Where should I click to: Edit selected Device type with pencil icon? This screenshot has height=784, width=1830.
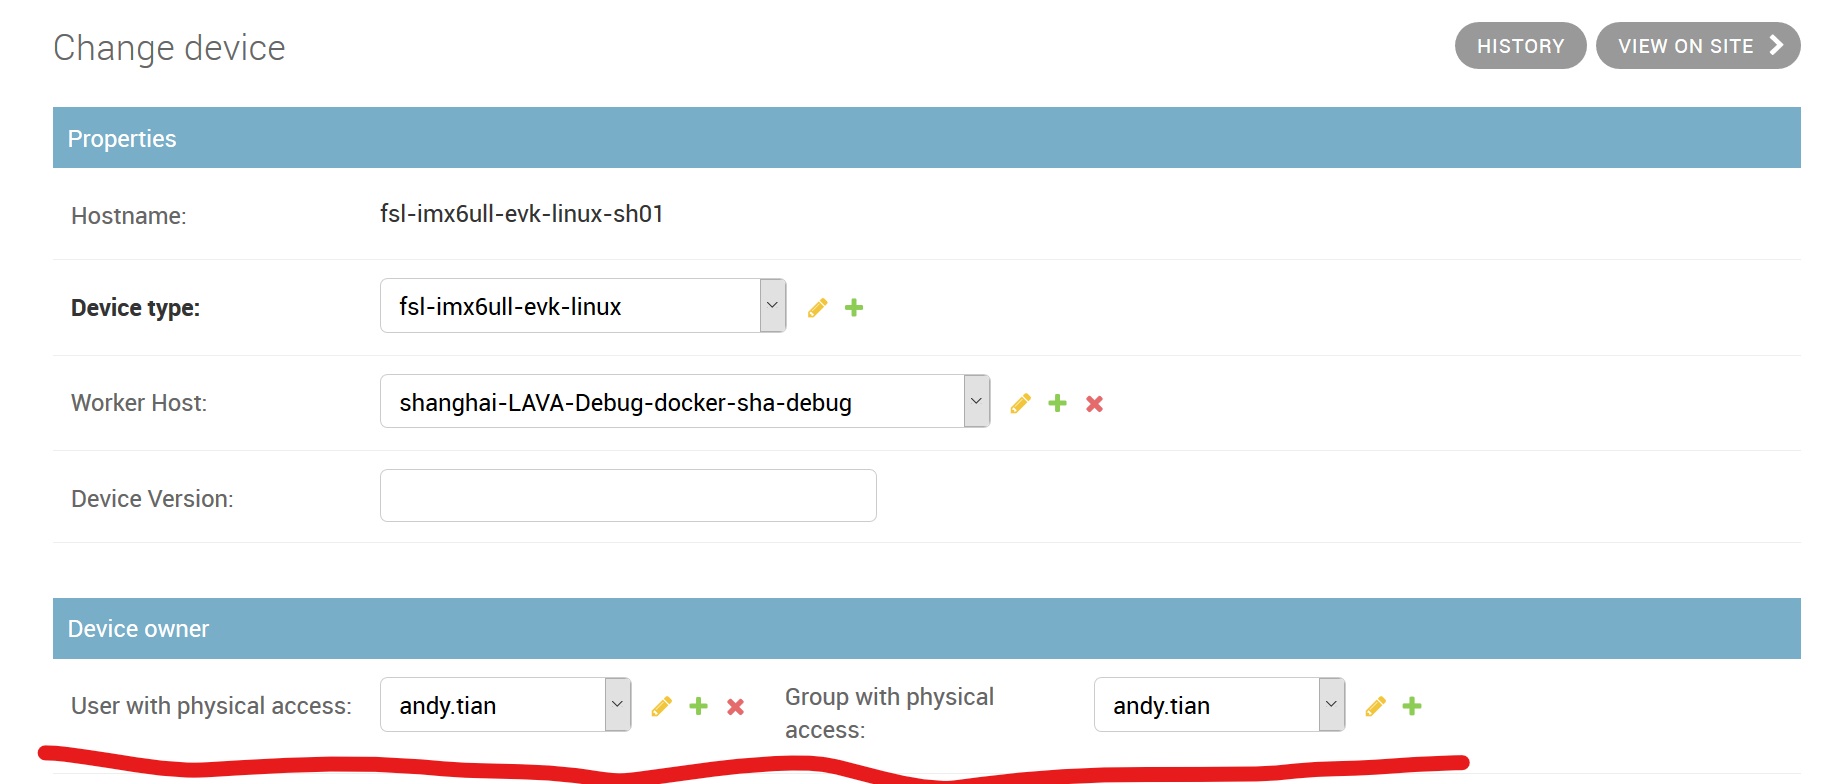817,308
